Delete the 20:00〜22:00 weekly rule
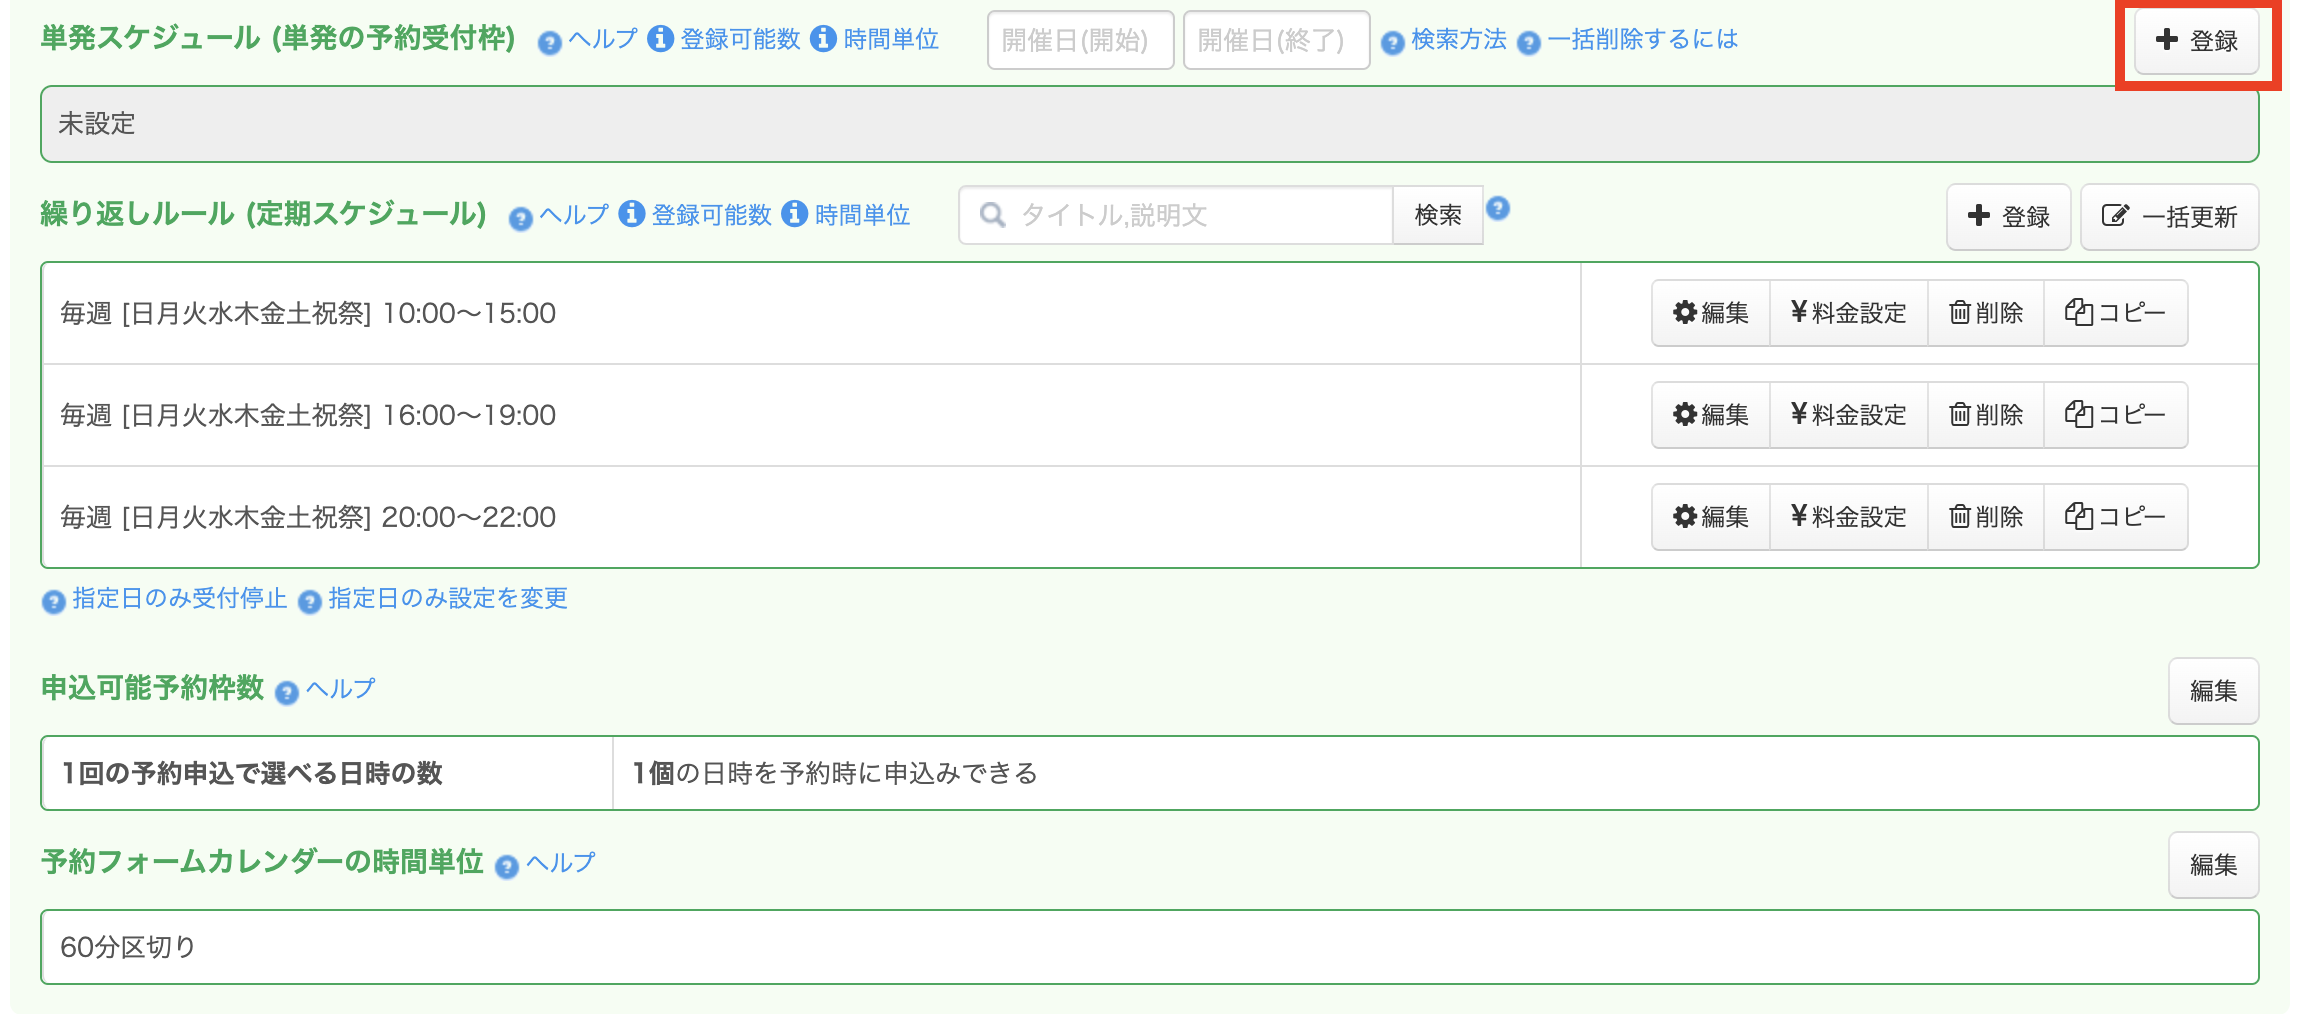This screenshot has height=1014, width=2300. 1985,517
